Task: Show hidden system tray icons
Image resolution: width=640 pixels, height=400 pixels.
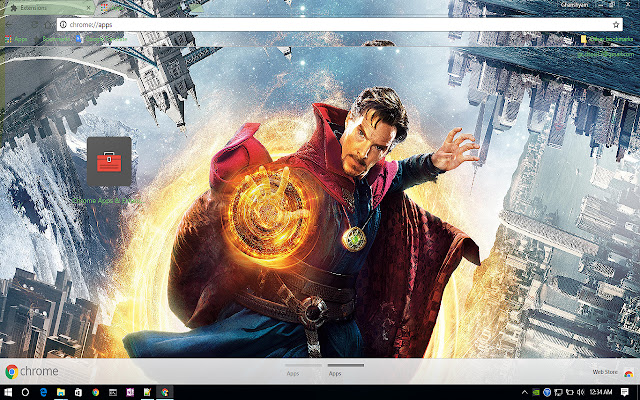Action: click(524, 392)
